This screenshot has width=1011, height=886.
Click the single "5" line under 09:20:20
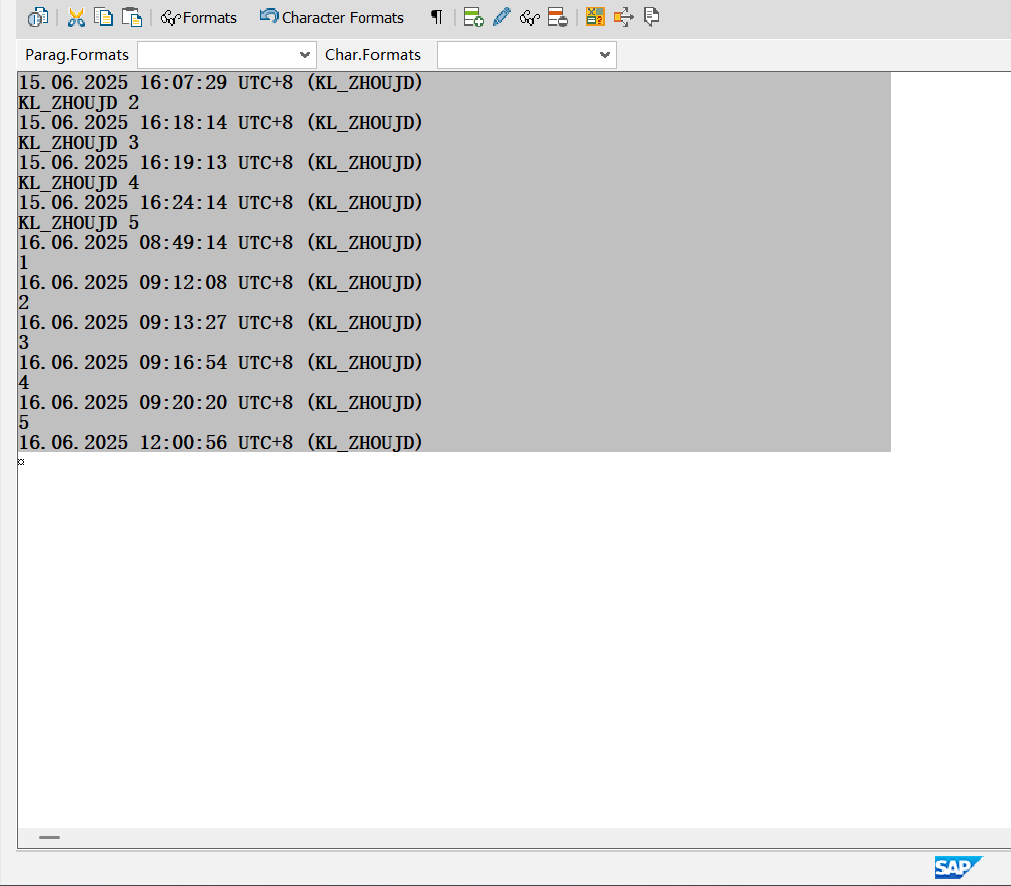click(24, 422)
